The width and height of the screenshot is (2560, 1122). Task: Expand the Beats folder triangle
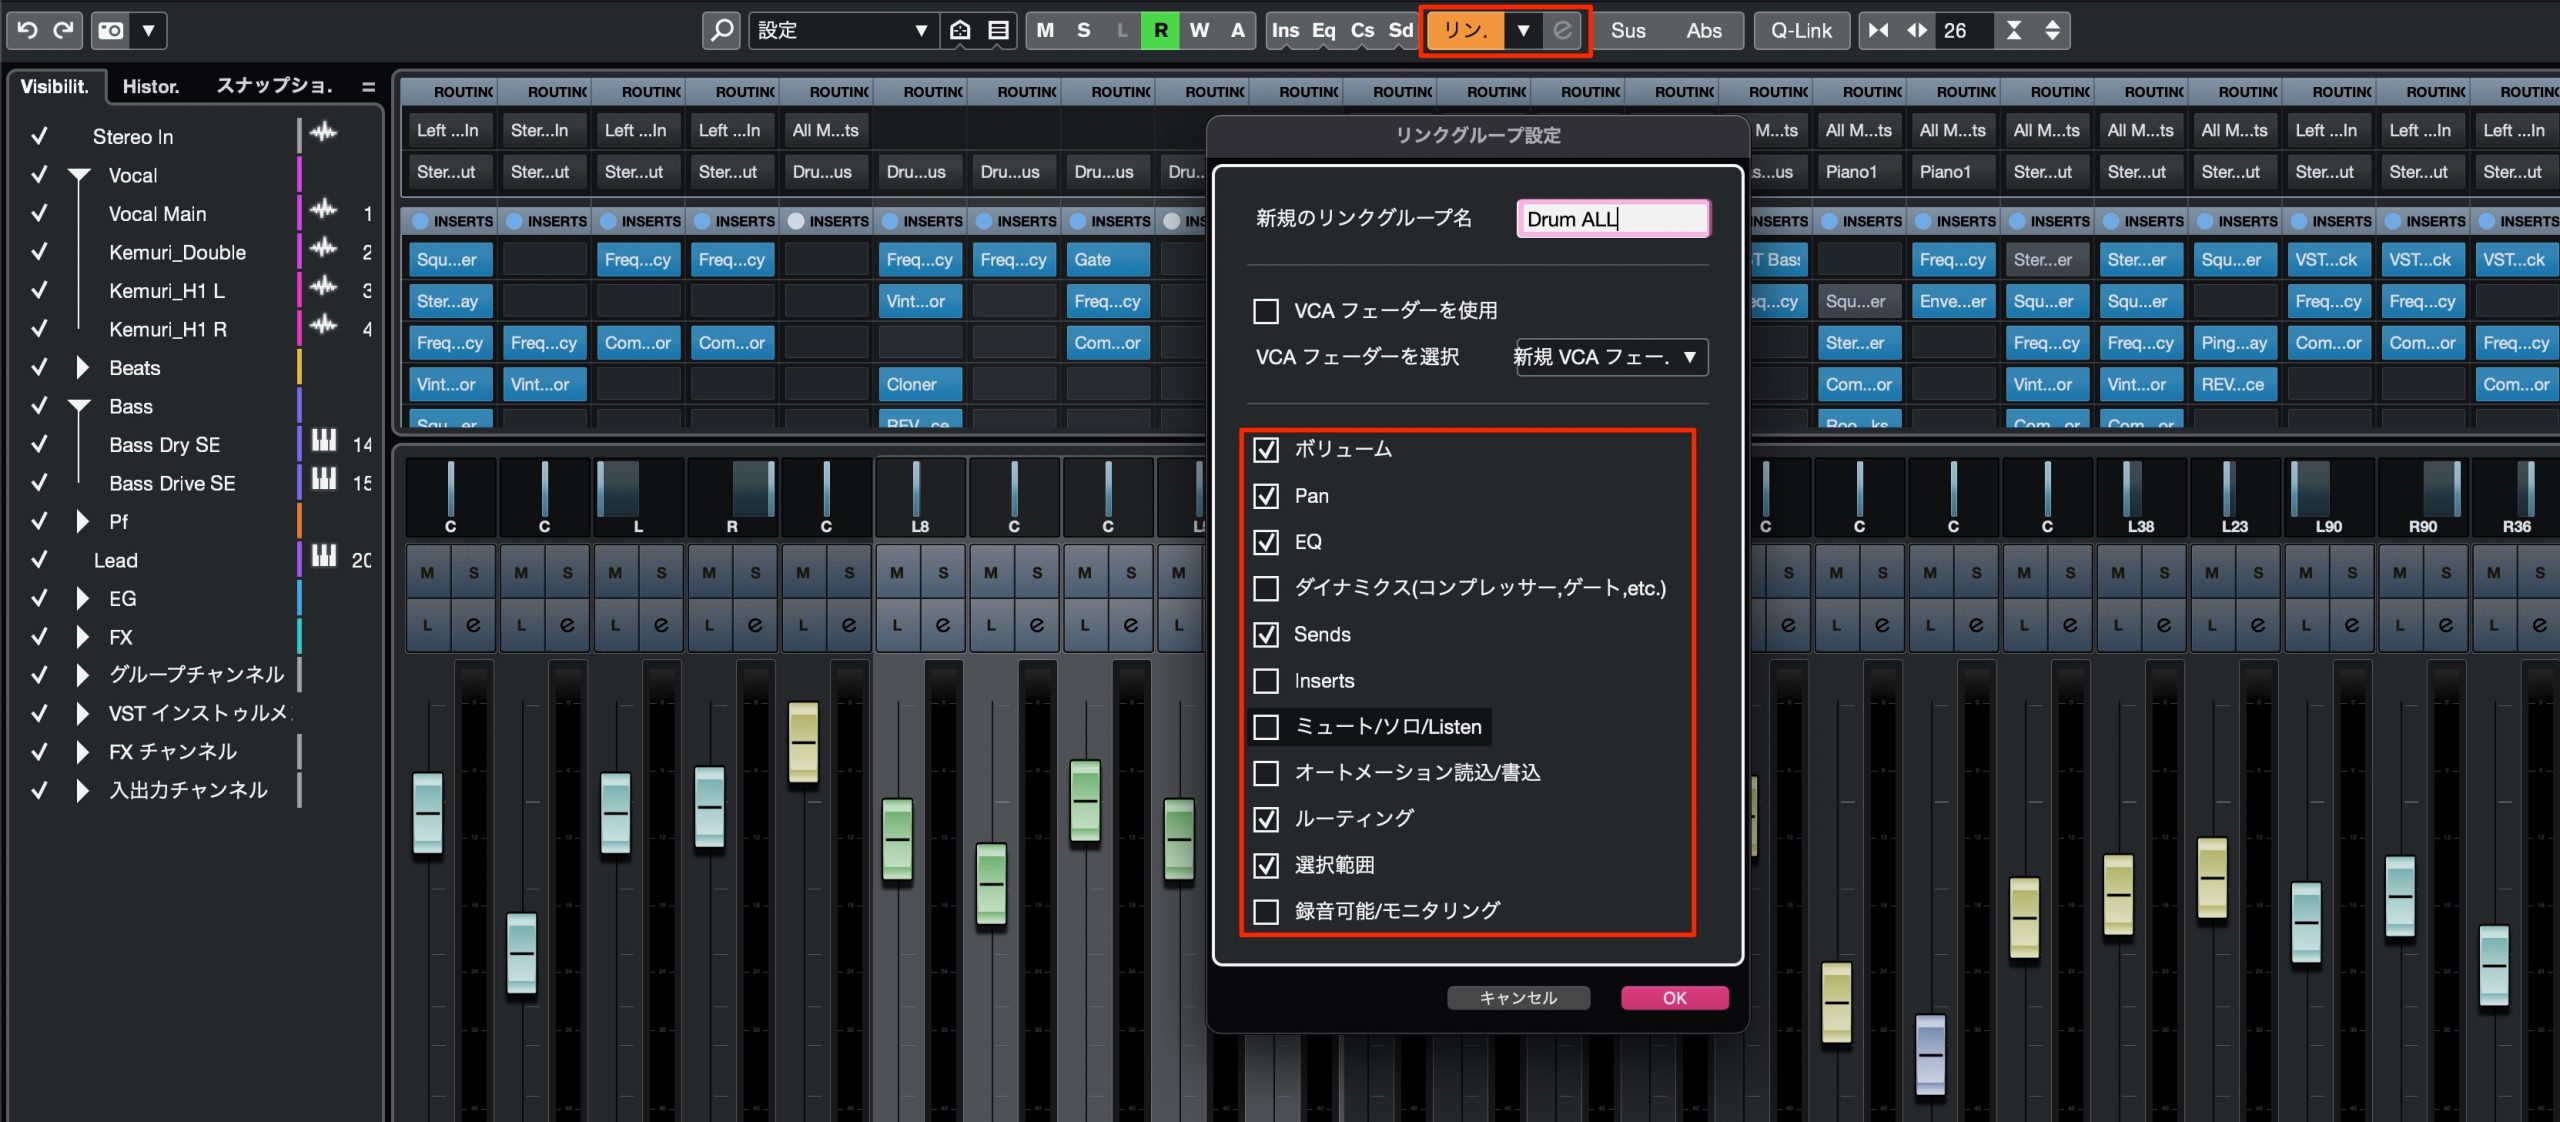(x=83, y=368)
